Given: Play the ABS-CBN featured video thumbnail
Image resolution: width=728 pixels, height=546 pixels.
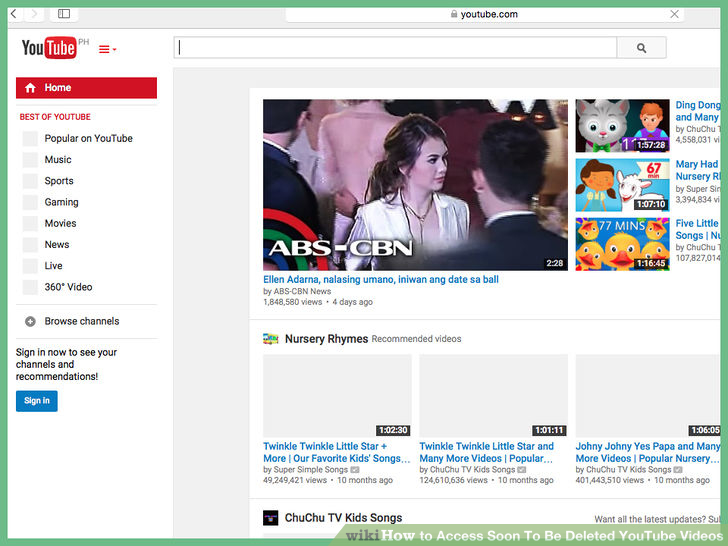Looking at the screenshot, I should 415,184.
